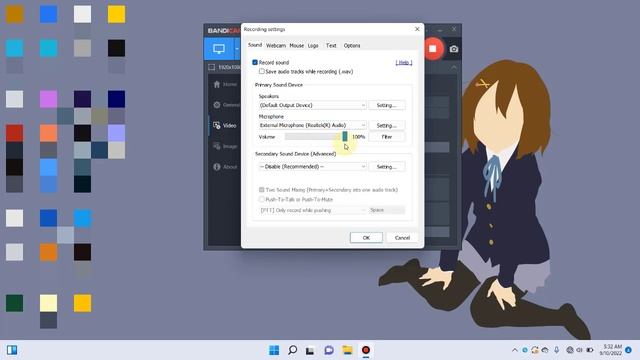
Task: Click the camera screenshot icon in Bandicam
Action: pyautogui.click(x=453, y=49)
